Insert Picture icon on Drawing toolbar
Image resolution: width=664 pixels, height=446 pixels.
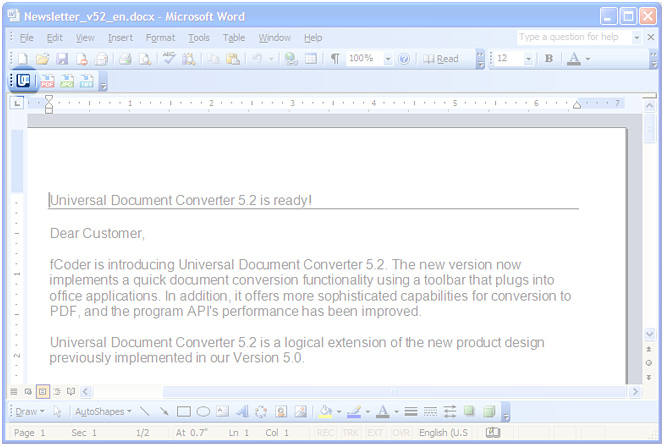(301, 411)
